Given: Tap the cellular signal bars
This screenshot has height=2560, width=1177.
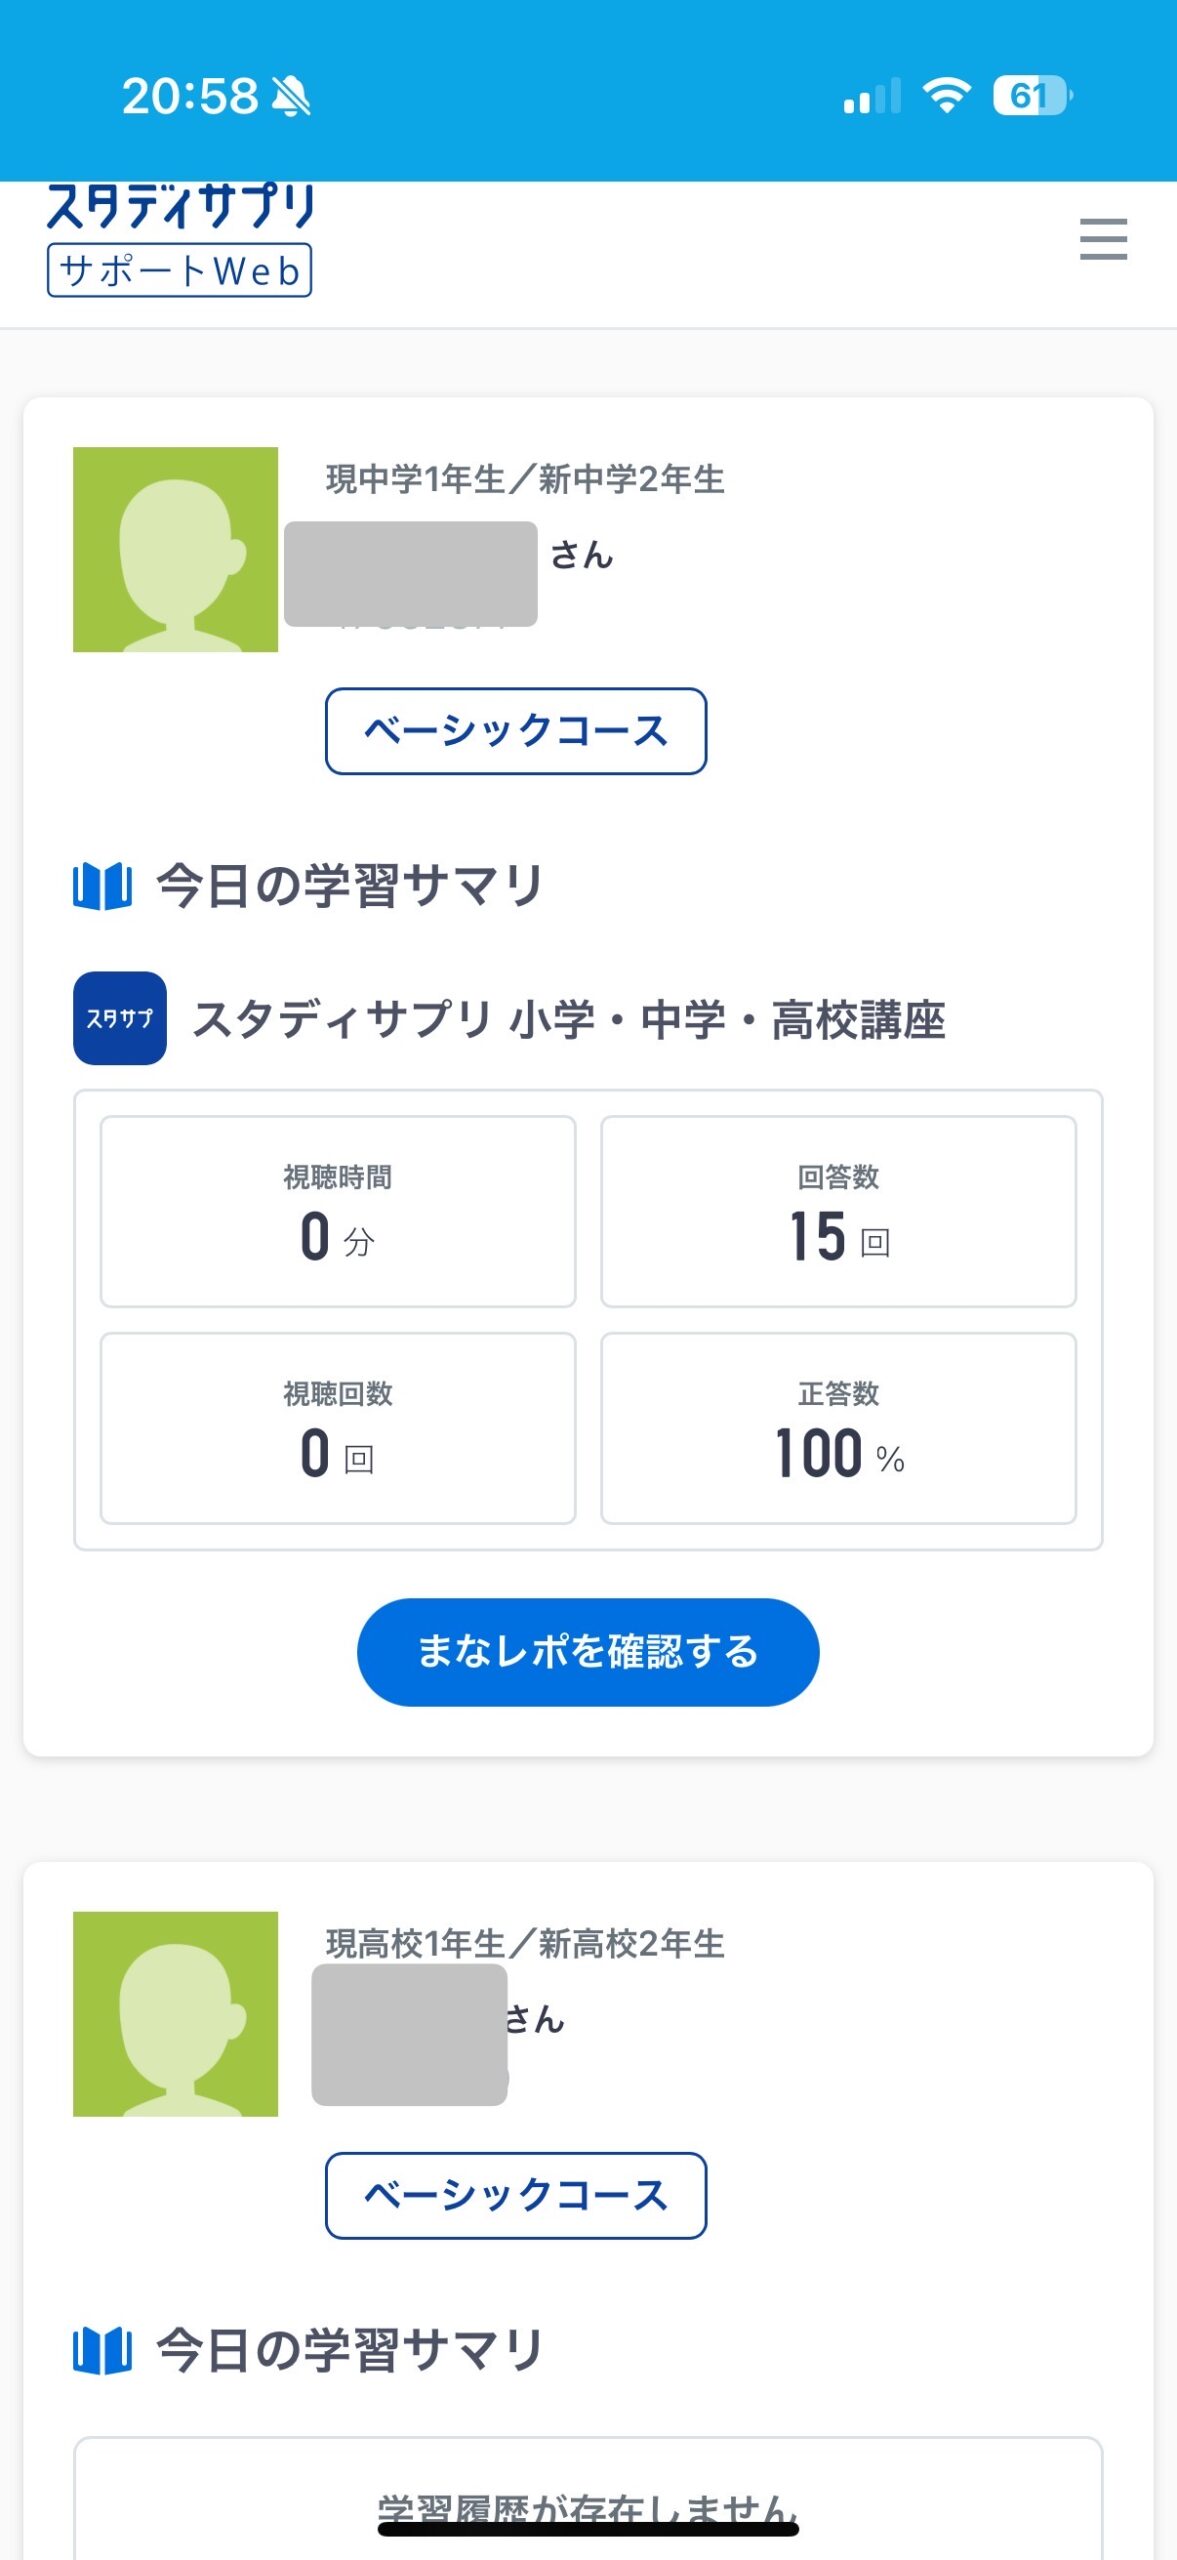Looking at the screenshot, I should [x=872, y=97].
